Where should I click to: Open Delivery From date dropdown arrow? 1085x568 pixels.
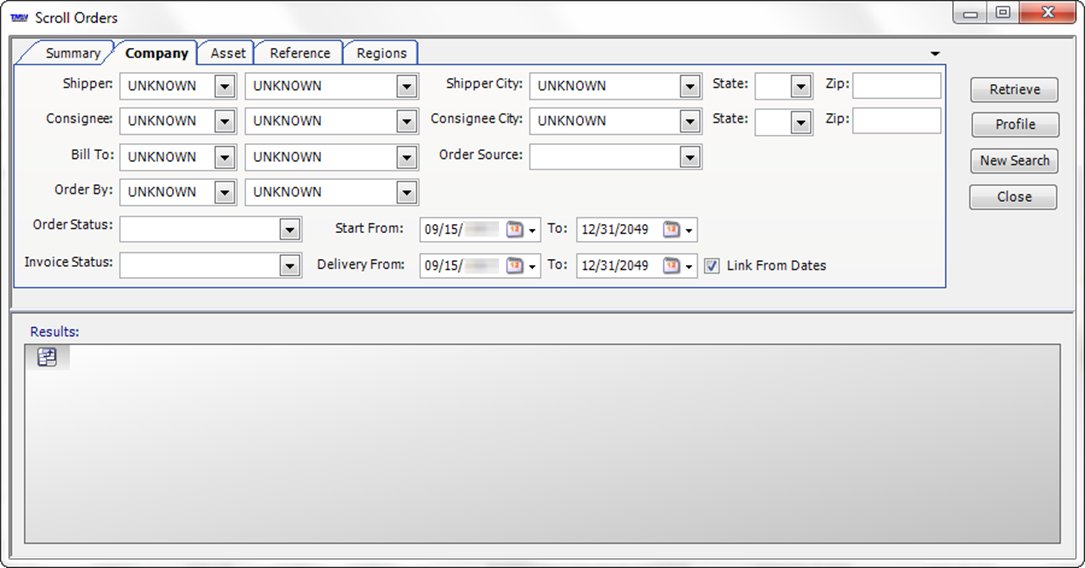[532, 266]
